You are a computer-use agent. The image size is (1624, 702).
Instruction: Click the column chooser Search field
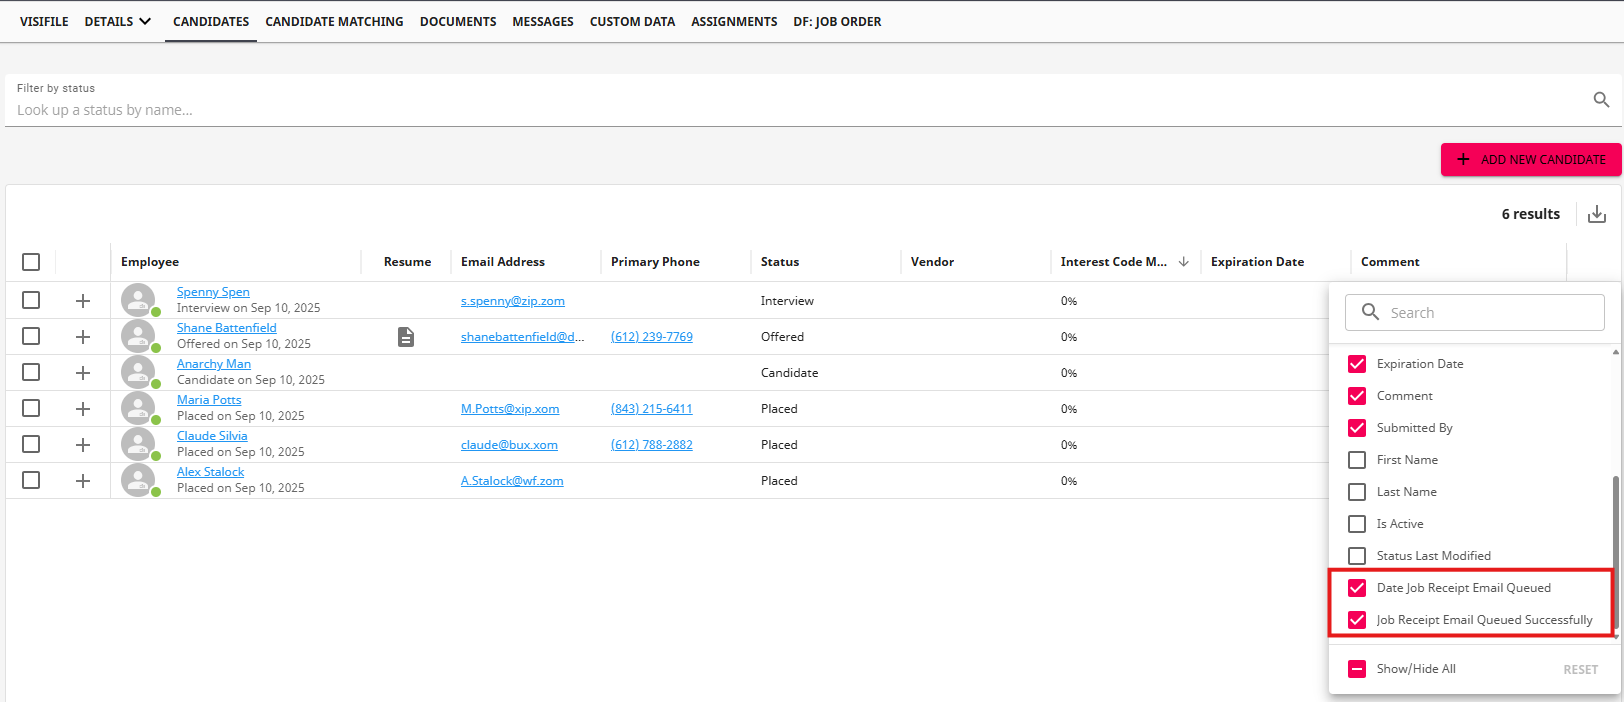coord(1475,313)
